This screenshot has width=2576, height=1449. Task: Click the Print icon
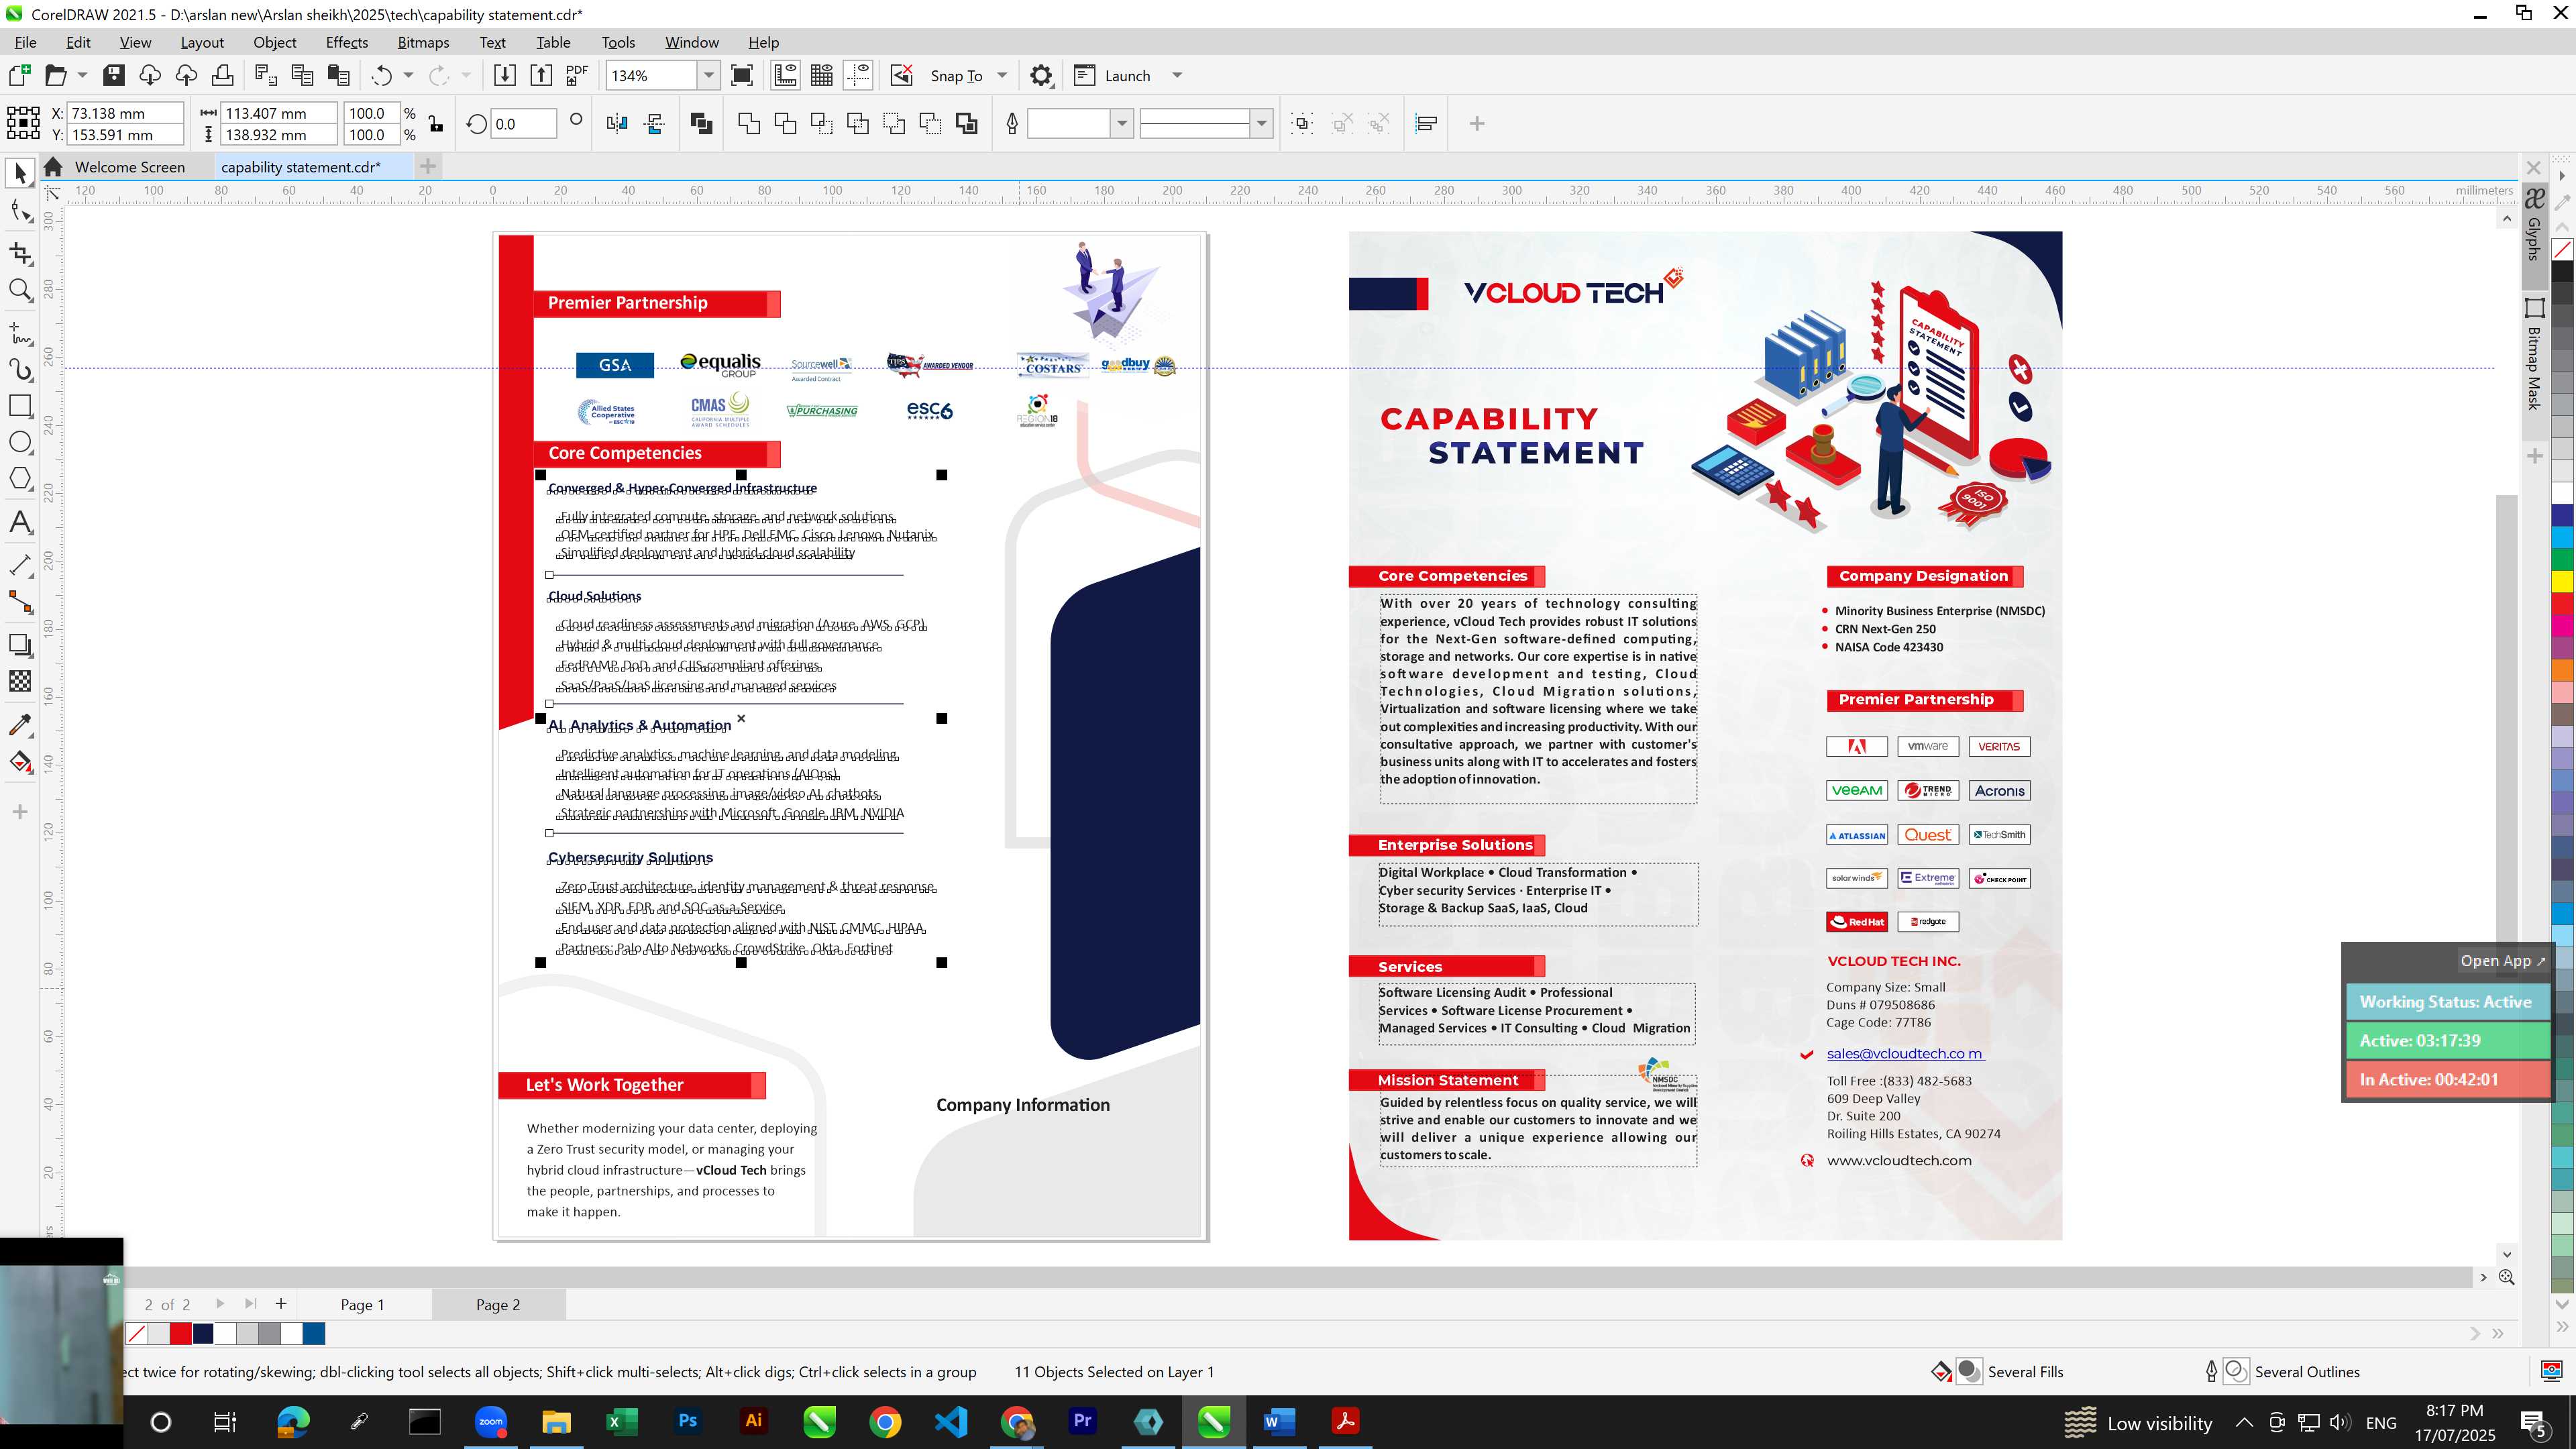pos(223,75)
